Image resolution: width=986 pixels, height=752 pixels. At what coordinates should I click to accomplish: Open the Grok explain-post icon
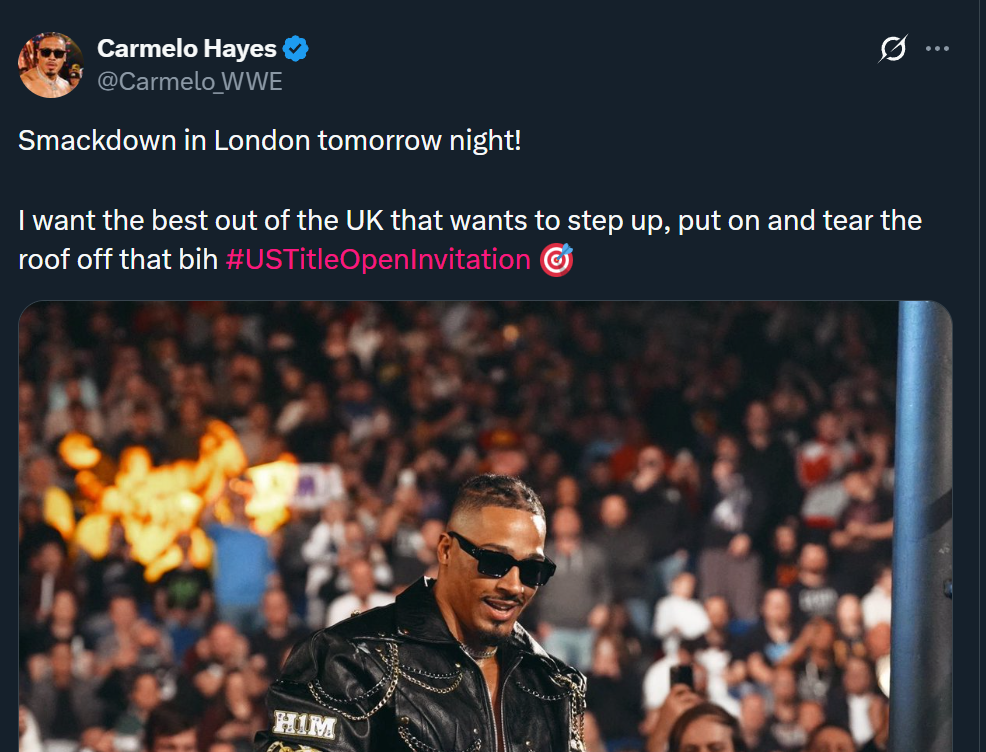[x=892, y=48]
